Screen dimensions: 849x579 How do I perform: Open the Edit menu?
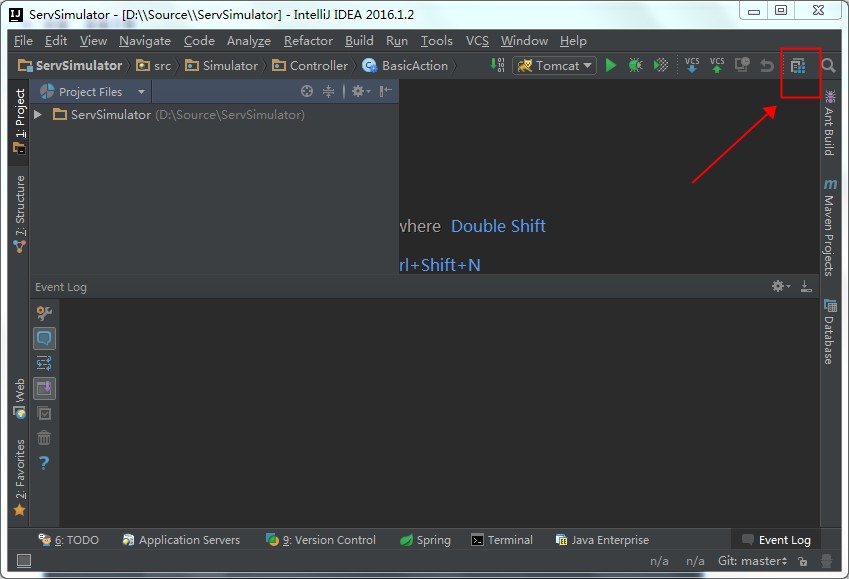(x=56, y=41)
